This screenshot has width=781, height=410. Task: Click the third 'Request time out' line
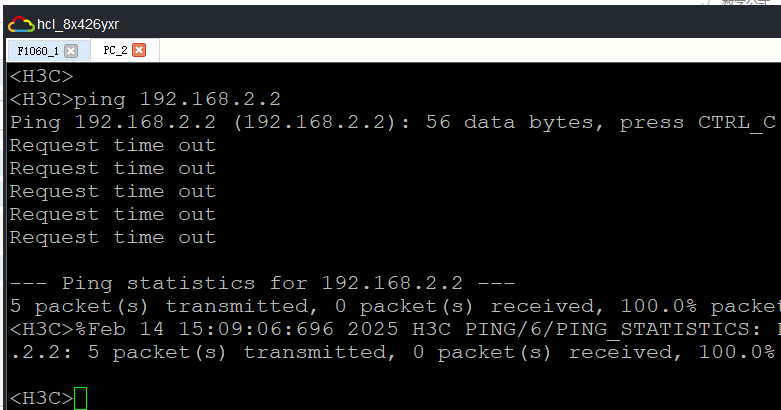[x=113, y=191]
